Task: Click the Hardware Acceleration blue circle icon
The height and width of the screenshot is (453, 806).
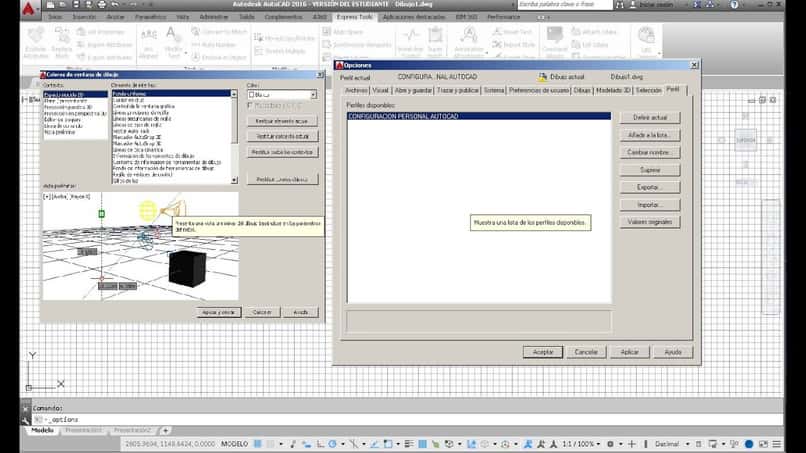Action: click(749, 444)
